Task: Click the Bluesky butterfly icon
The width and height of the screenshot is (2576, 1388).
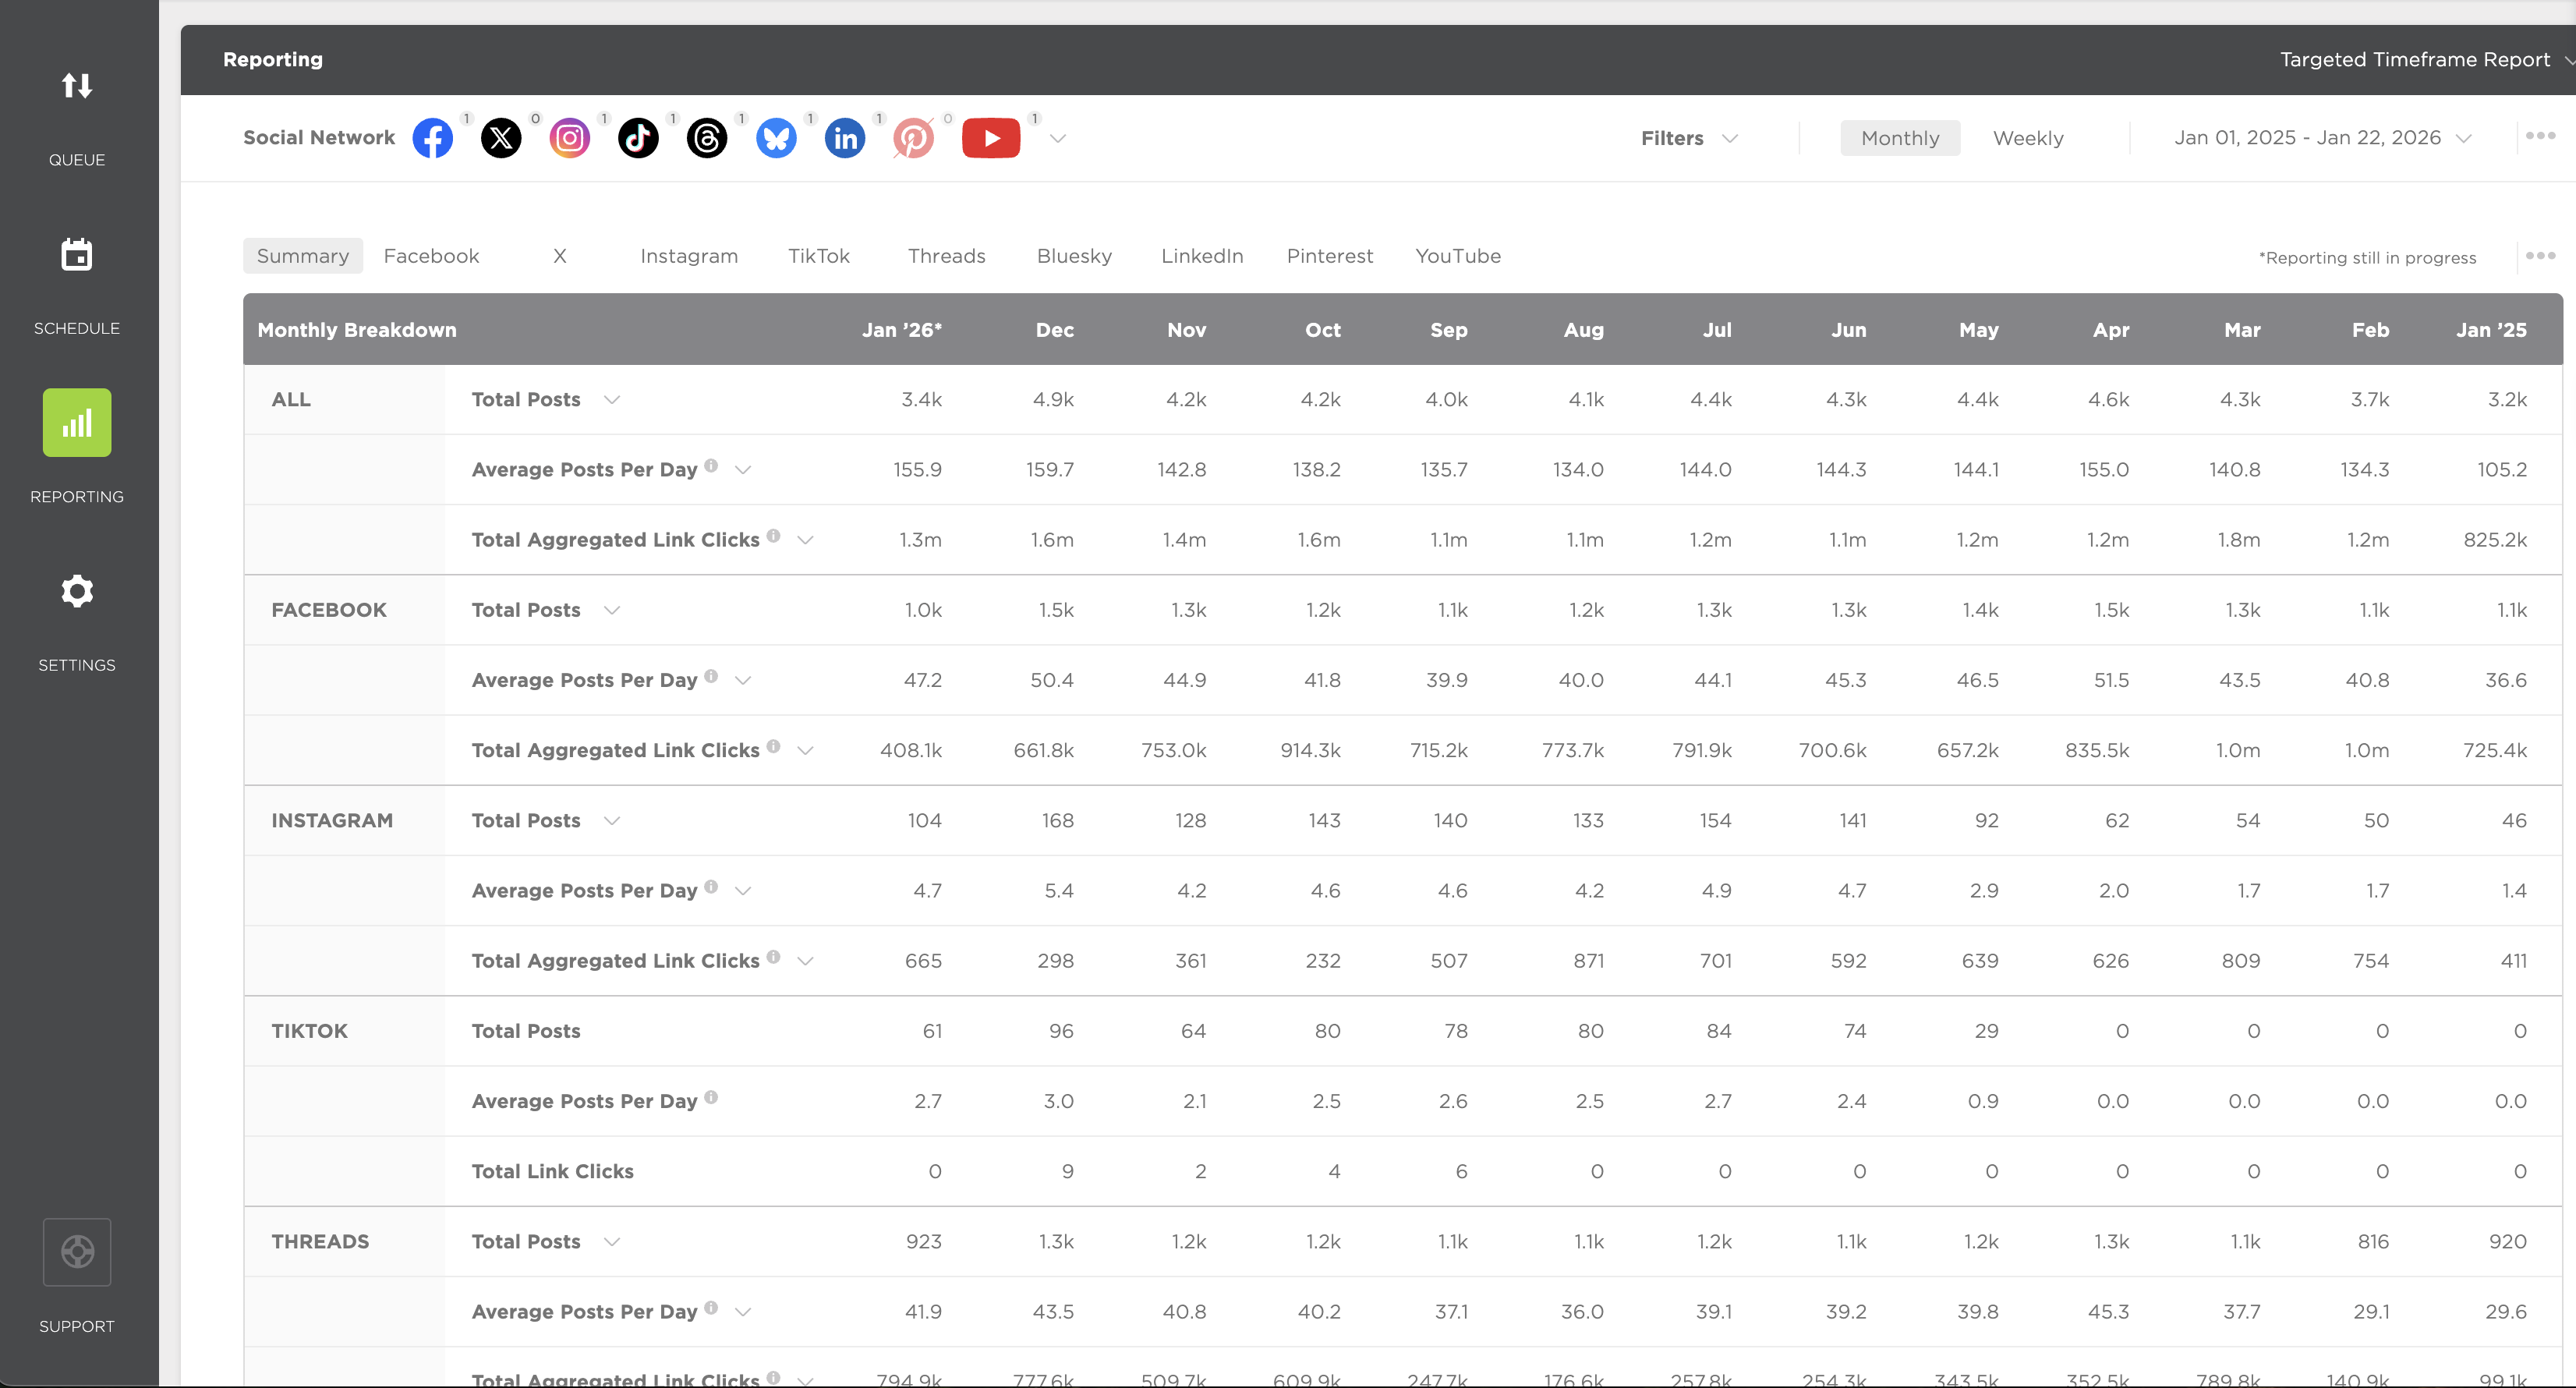Action: (776, 138)
